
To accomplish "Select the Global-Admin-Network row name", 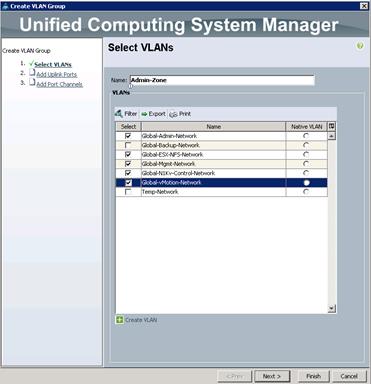I will (169, 136).
